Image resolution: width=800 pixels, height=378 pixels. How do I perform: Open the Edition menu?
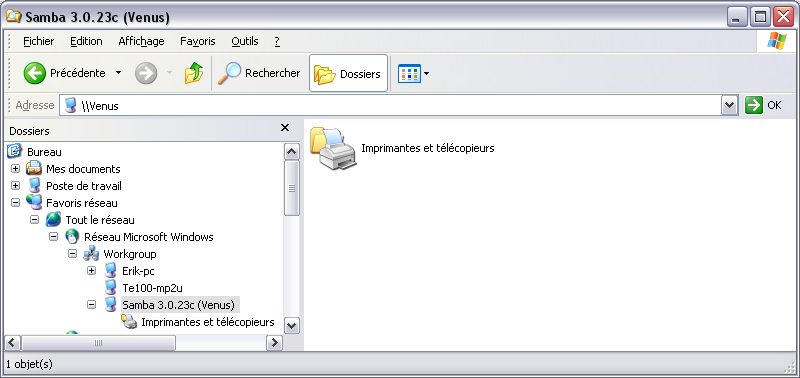(86, 41)
